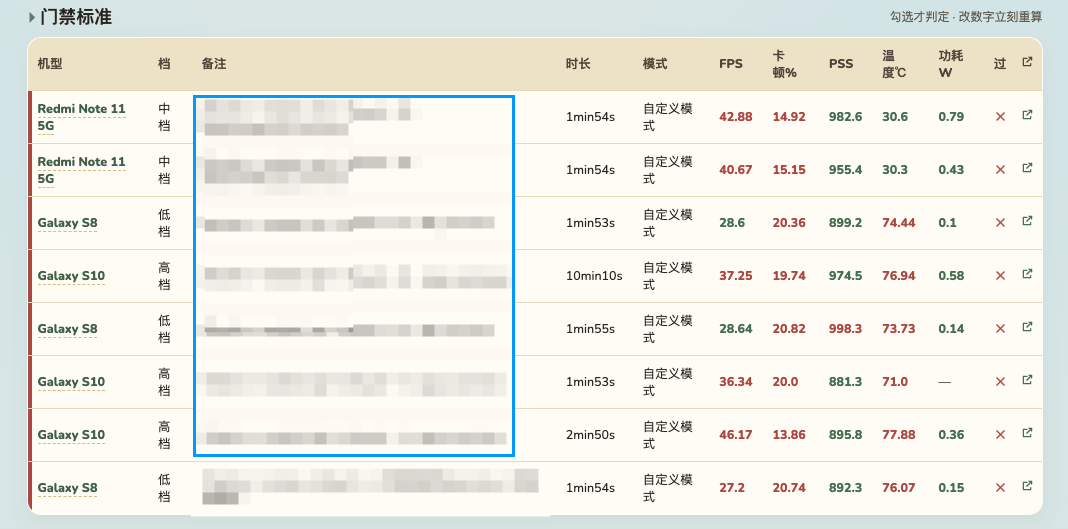The width and height of the screenshot is (1068, 529).
Task: Click the 备注 column header
Action: coord(214,64)
